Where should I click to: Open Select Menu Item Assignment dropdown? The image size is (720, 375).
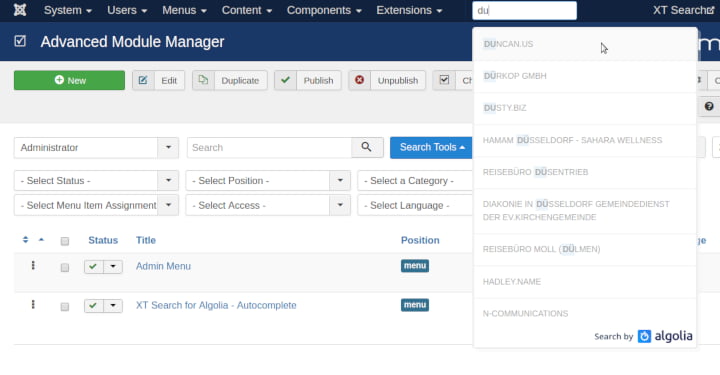(x=96, y=205)
